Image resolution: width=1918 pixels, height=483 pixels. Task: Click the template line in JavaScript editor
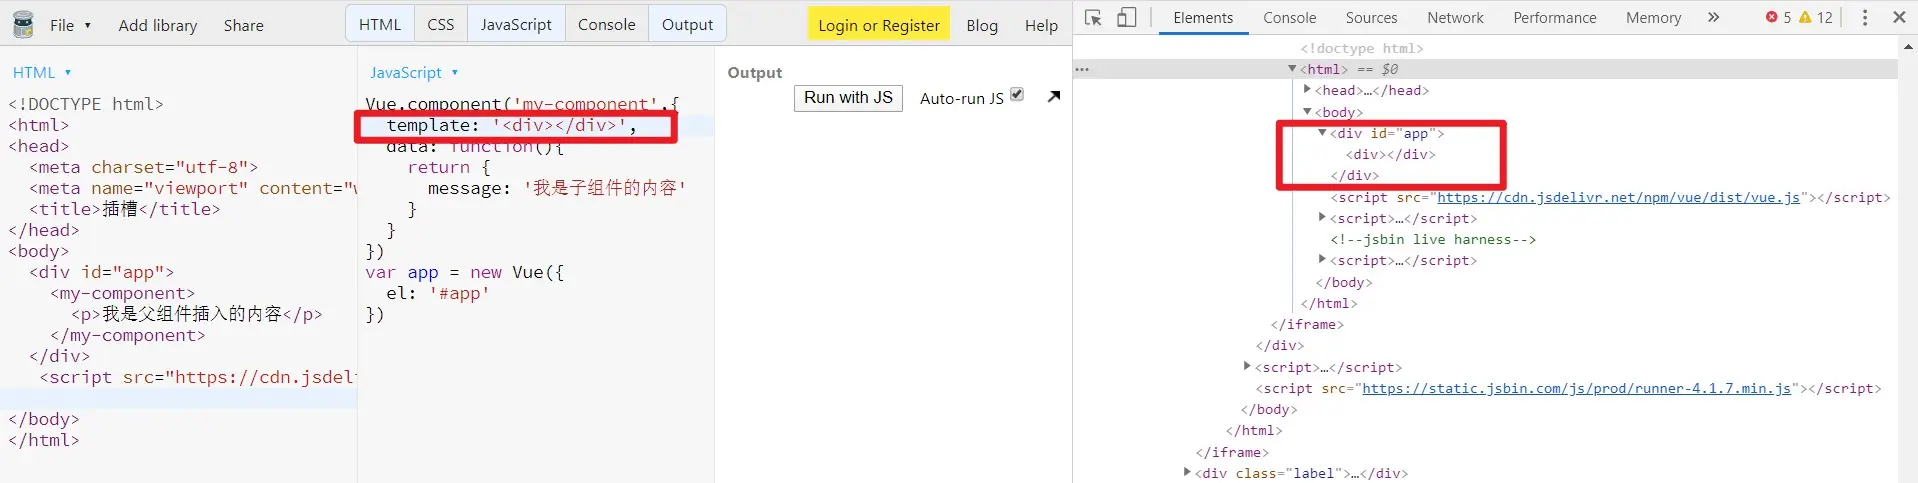point(511,125)
